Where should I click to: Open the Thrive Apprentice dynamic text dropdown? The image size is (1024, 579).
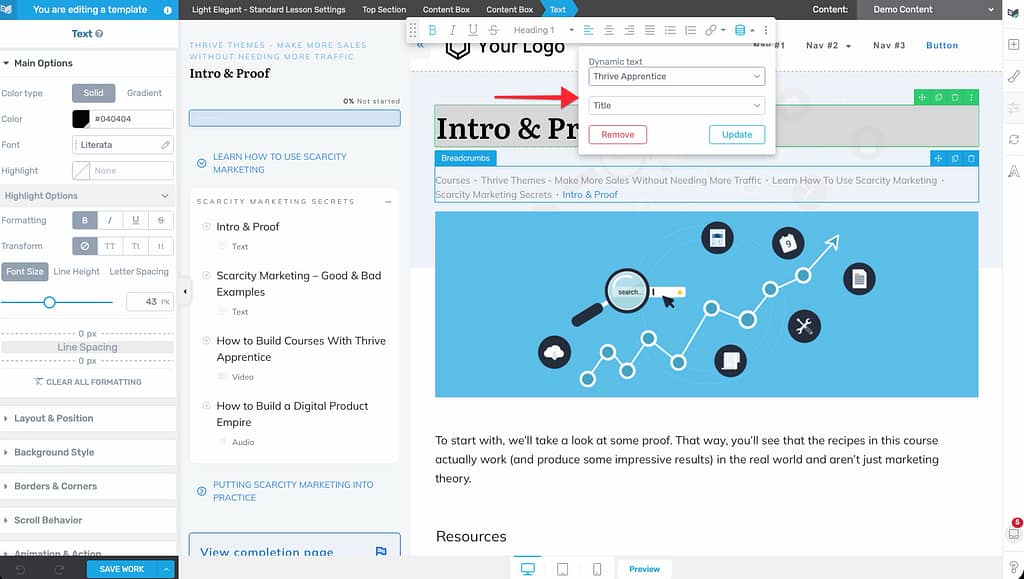tap(676, 76)
